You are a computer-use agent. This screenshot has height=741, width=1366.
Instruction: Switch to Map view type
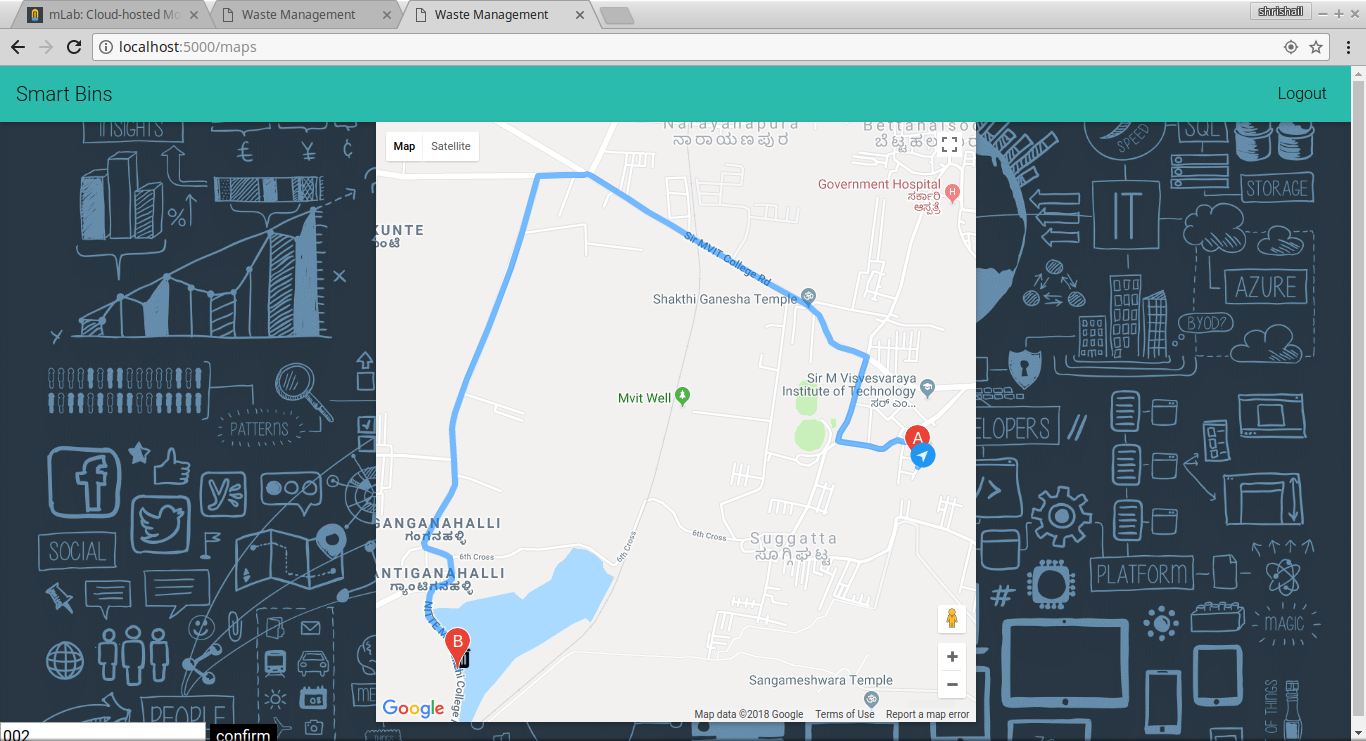coord(404,146)
